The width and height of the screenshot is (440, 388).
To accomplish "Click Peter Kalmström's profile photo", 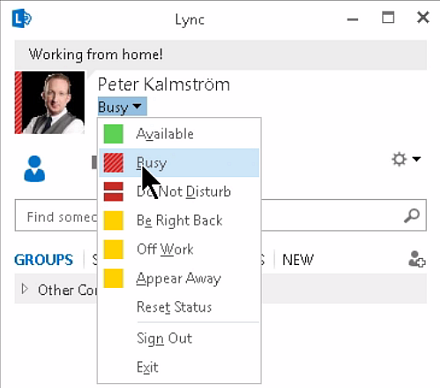I will (49, 102).
